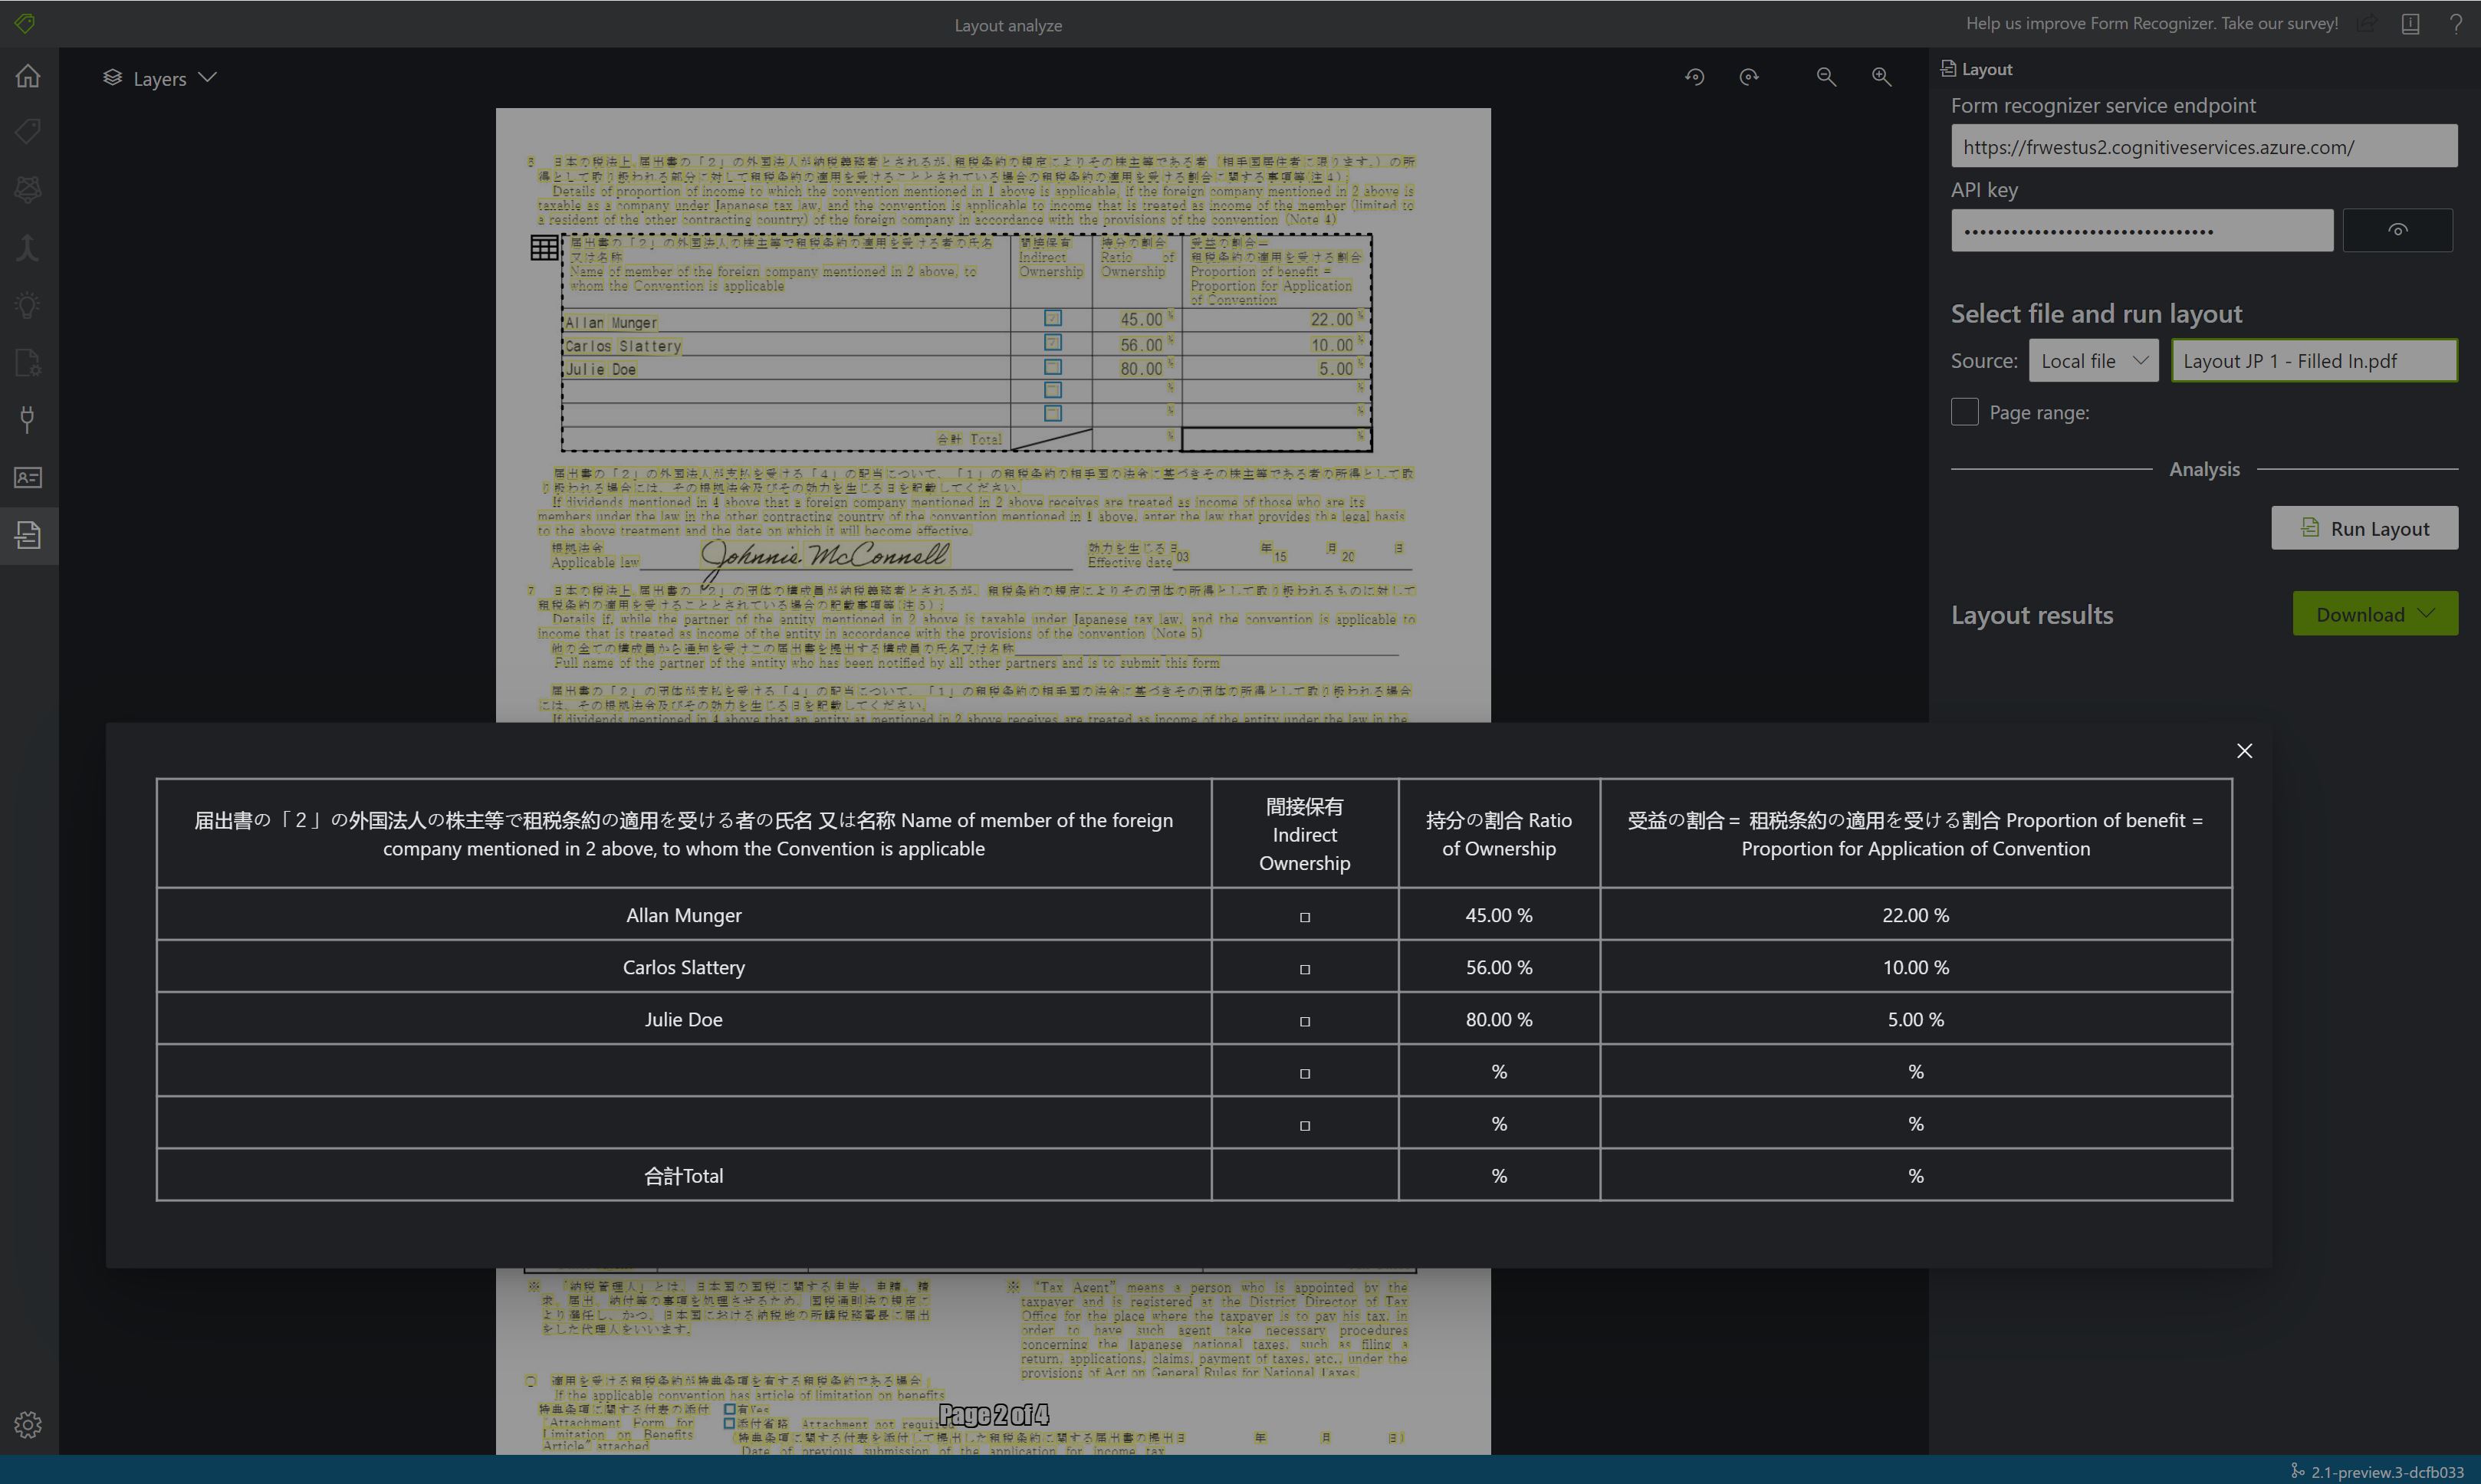Click the help question mark icon
Viewport: 2481px width, 1484px height.
tap(2458, 23)
